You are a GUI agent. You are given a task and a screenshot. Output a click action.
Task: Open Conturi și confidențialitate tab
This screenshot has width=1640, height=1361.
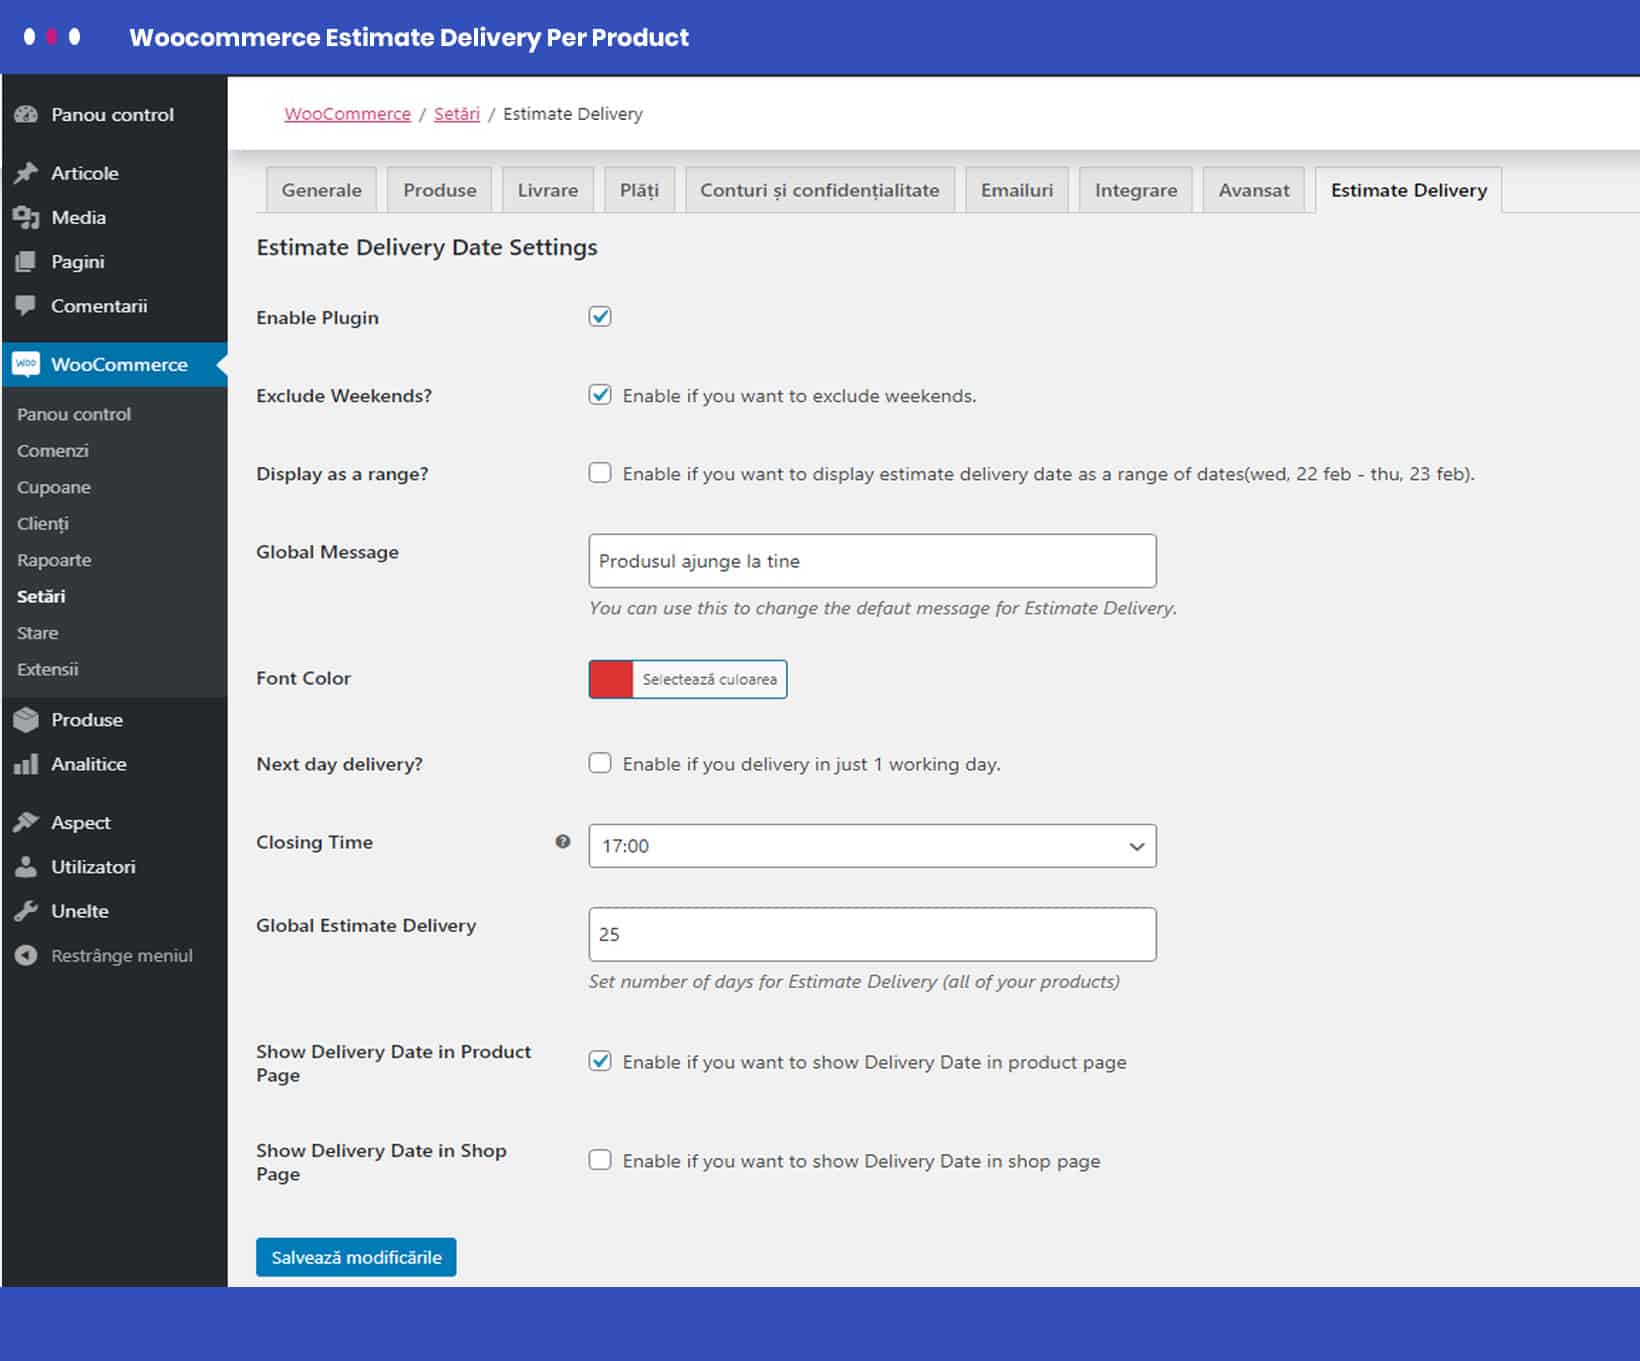point(820,190)
